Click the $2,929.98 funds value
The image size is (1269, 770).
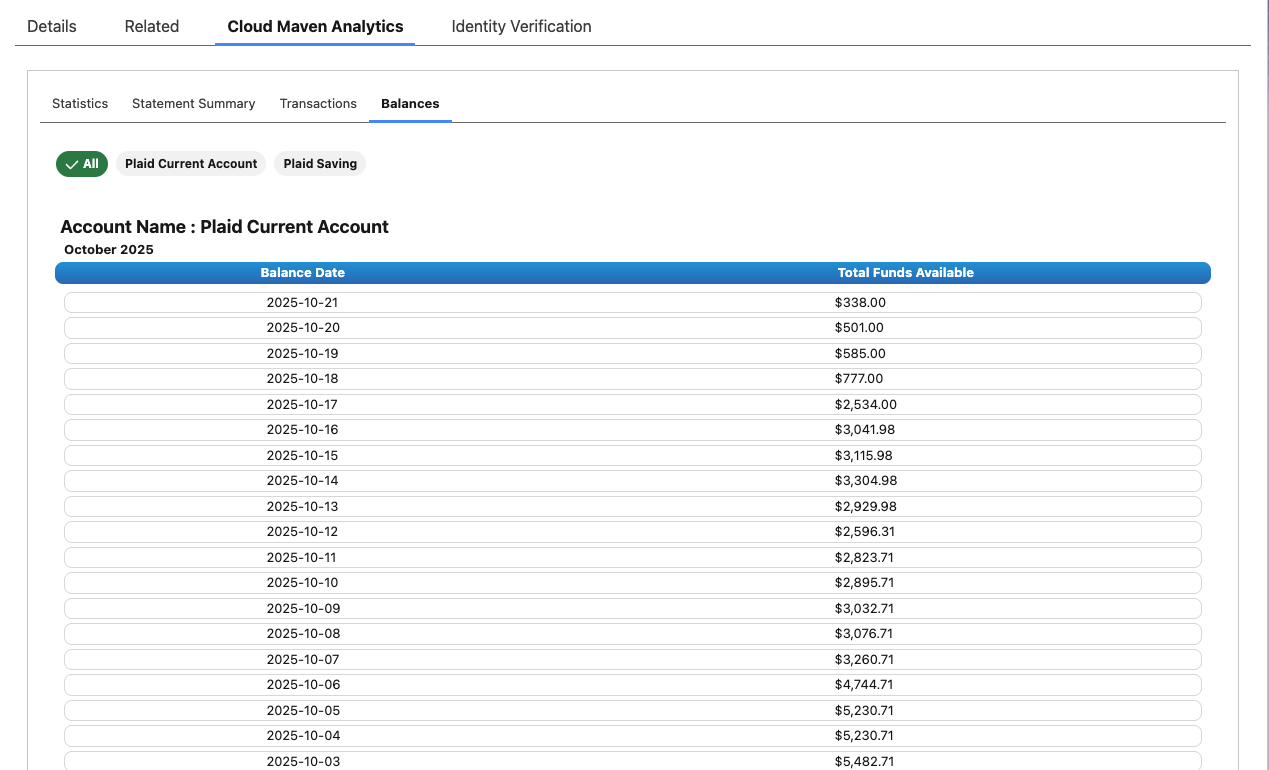point(866,507)
